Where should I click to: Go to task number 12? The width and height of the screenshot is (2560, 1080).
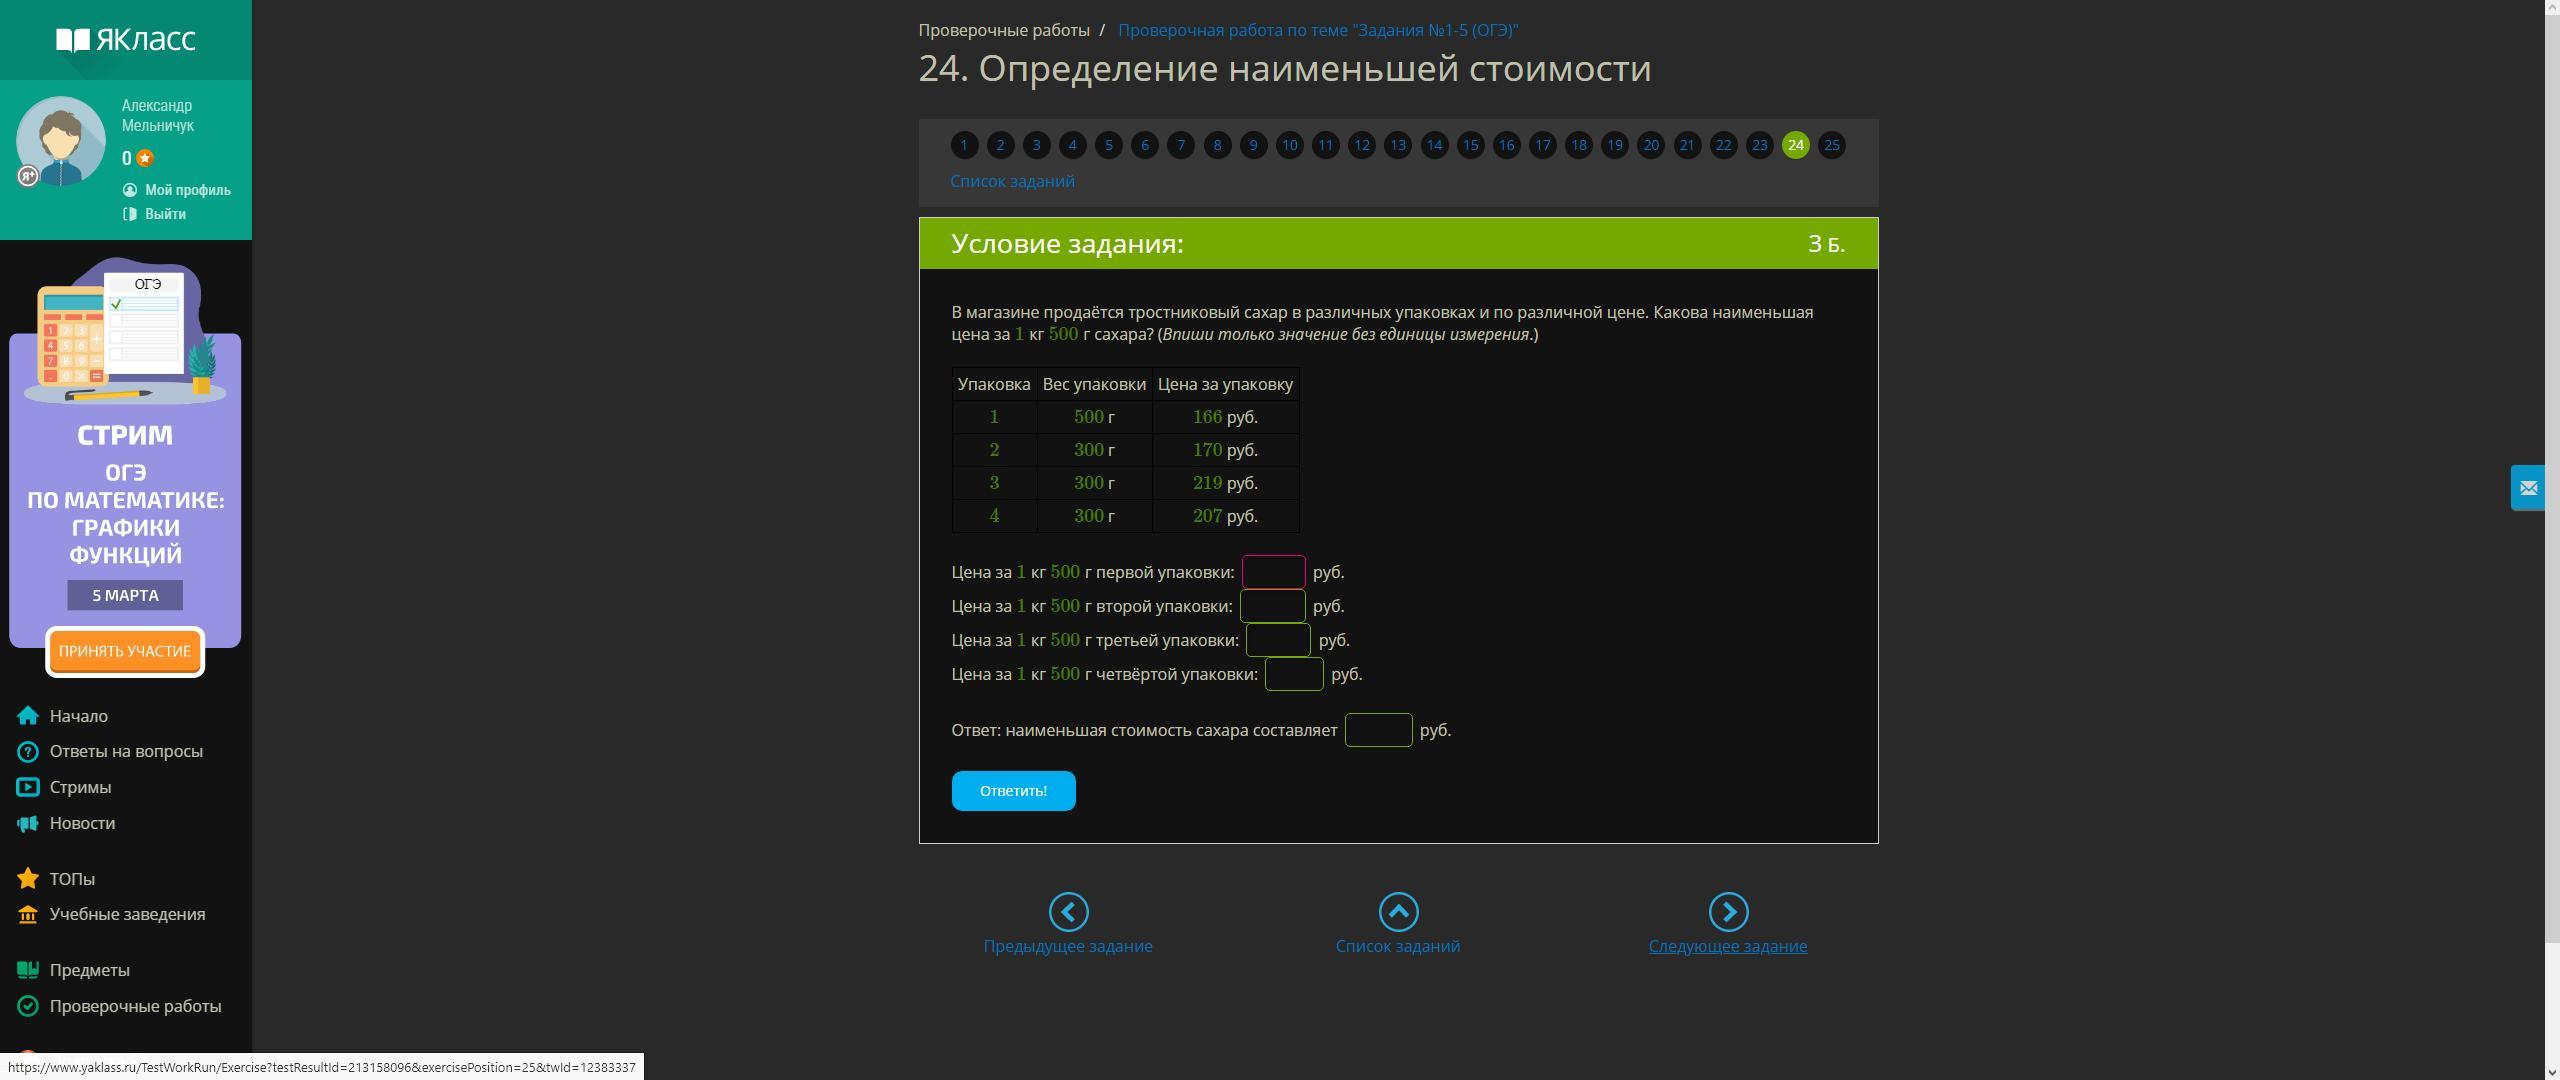click(x=1361, y=145)
